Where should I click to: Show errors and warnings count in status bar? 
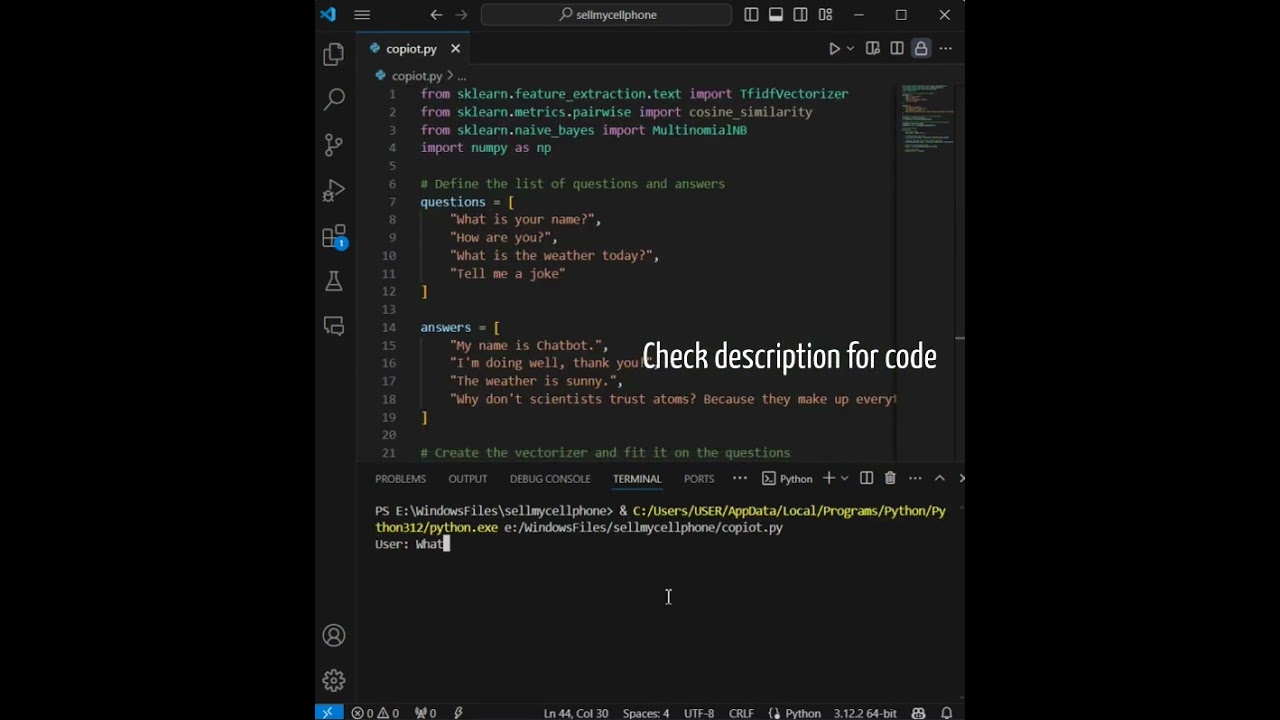[375, 713]
